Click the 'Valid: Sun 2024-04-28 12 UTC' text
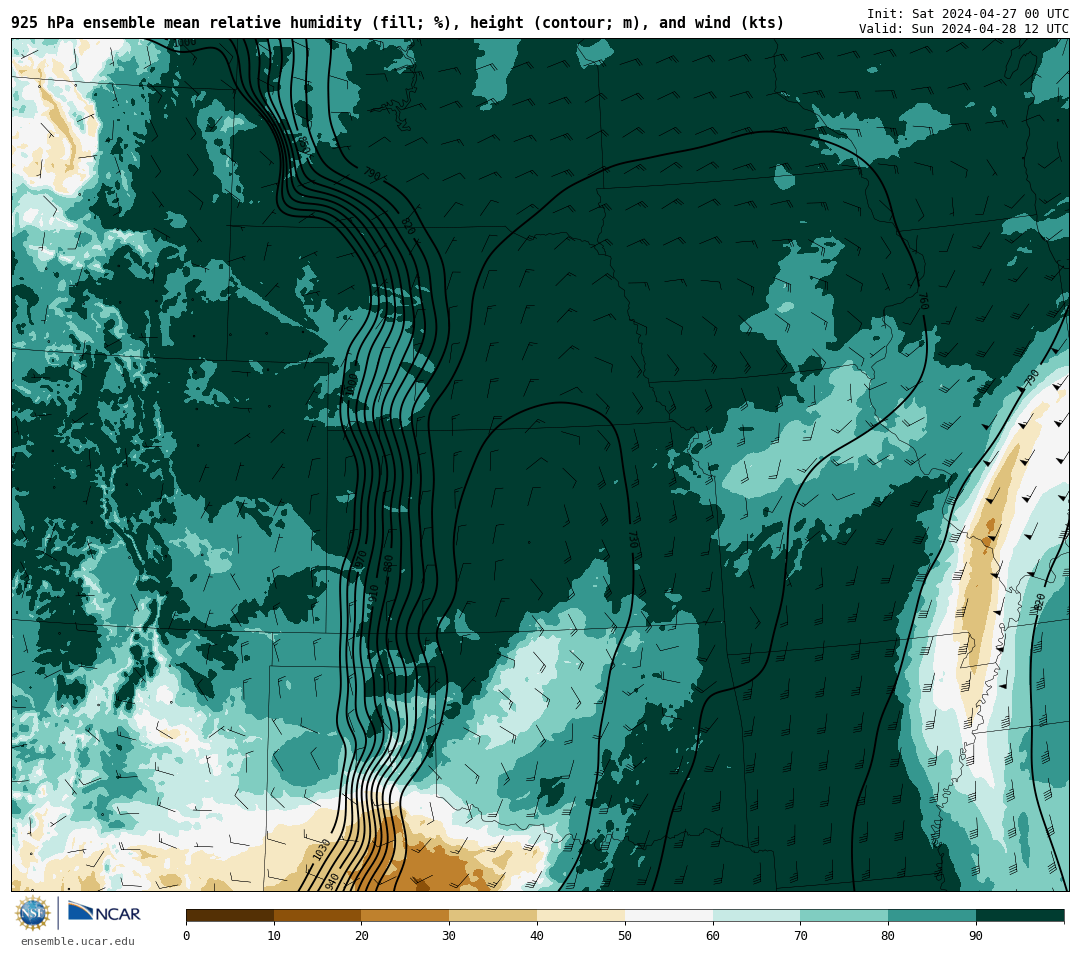The image size is (1080, 954). tap(964, 28)
